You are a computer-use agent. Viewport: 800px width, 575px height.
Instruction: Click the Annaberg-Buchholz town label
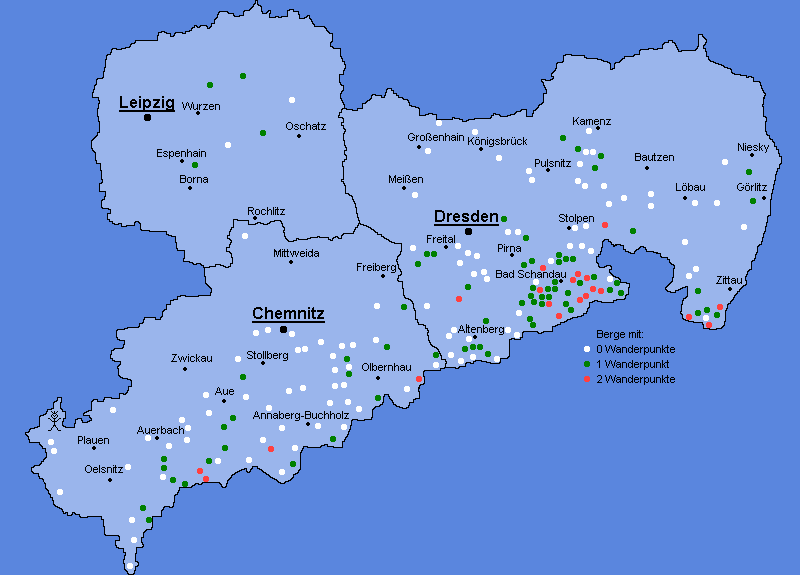[301, 414]
